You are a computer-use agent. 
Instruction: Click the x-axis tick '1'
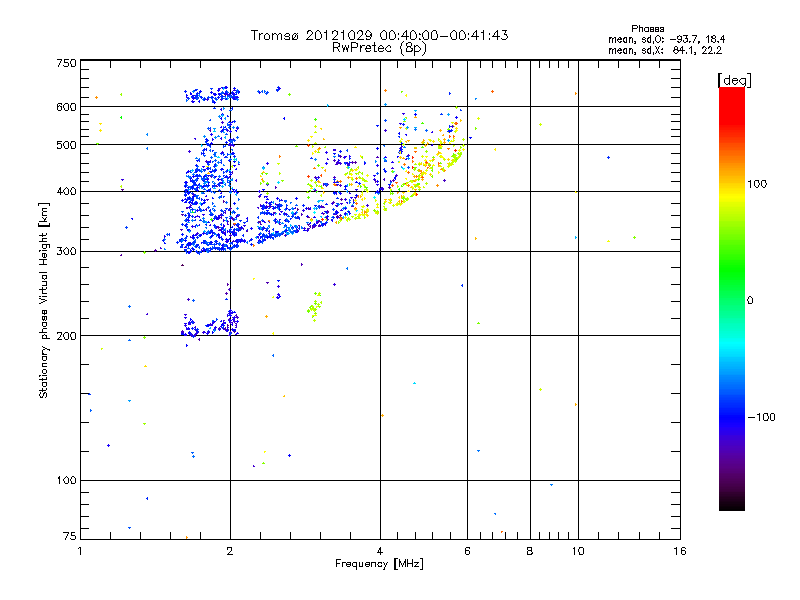(x=80, y=551)
